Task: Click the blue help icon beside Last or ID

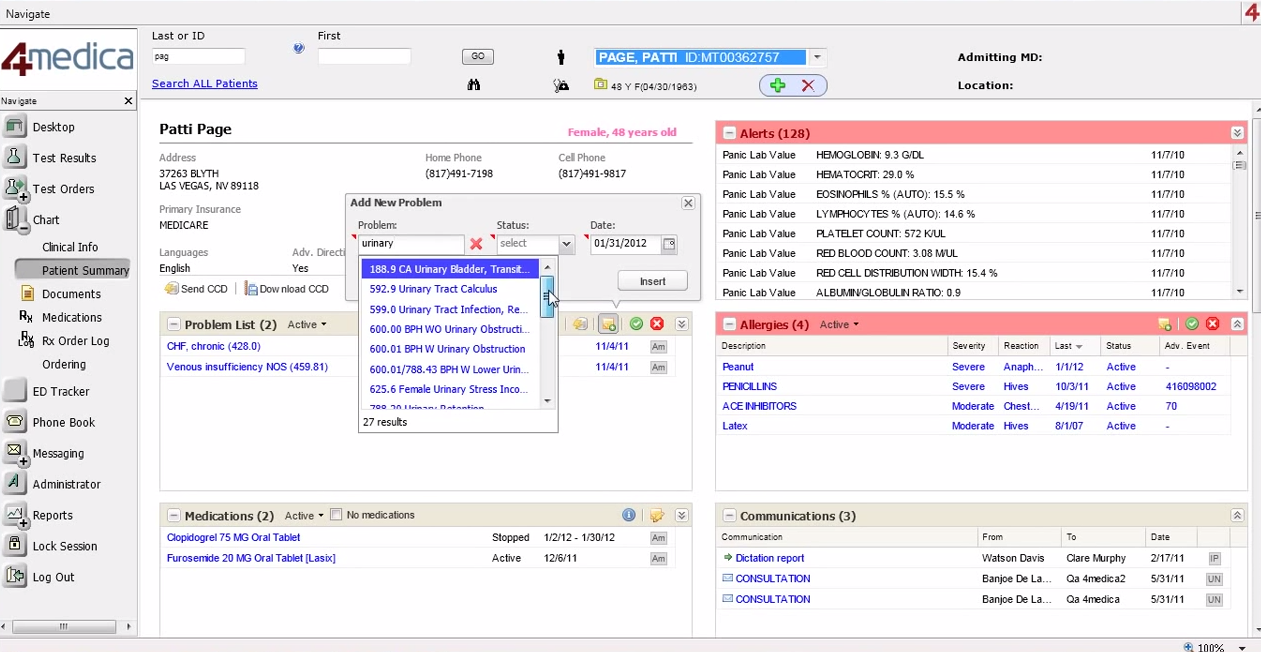Action: [298, 49]
